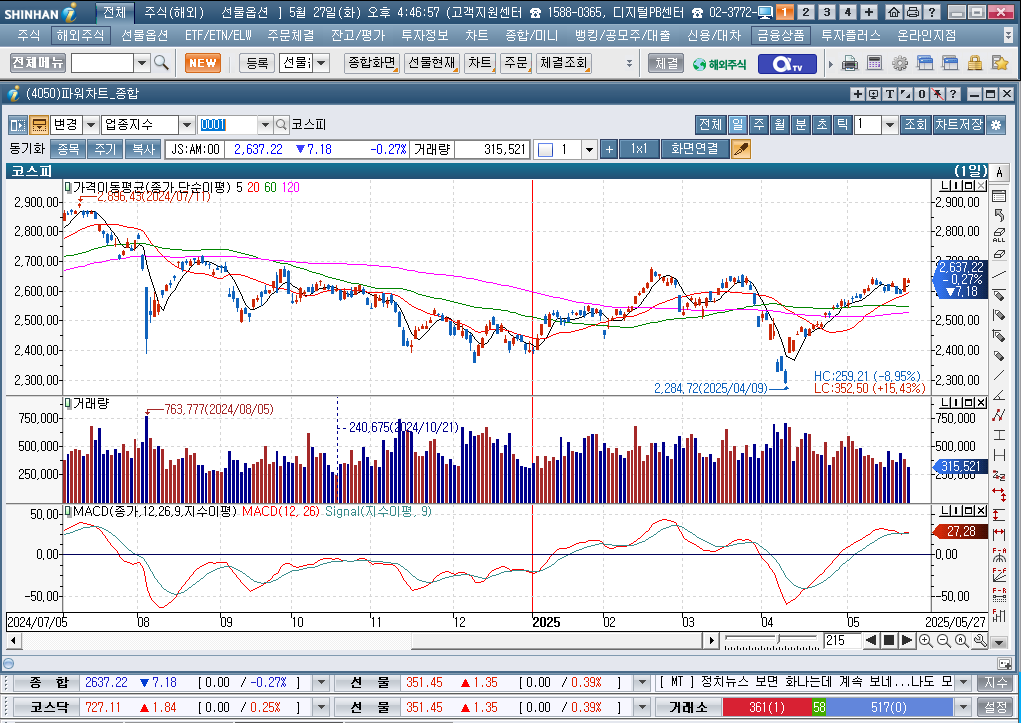Screen dimensions: 1021x723
Task: Open chart settings gear next to 차트저장
Action: point(996,125)
